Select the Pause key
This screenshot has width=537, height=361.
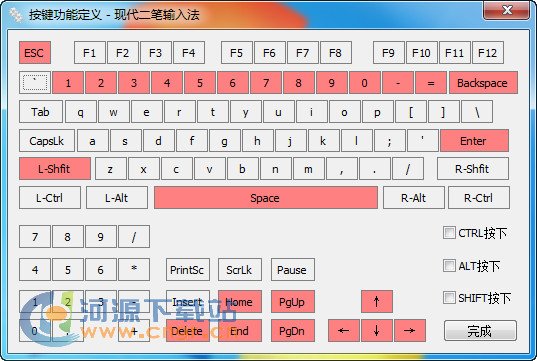click(x=292, y=270)
